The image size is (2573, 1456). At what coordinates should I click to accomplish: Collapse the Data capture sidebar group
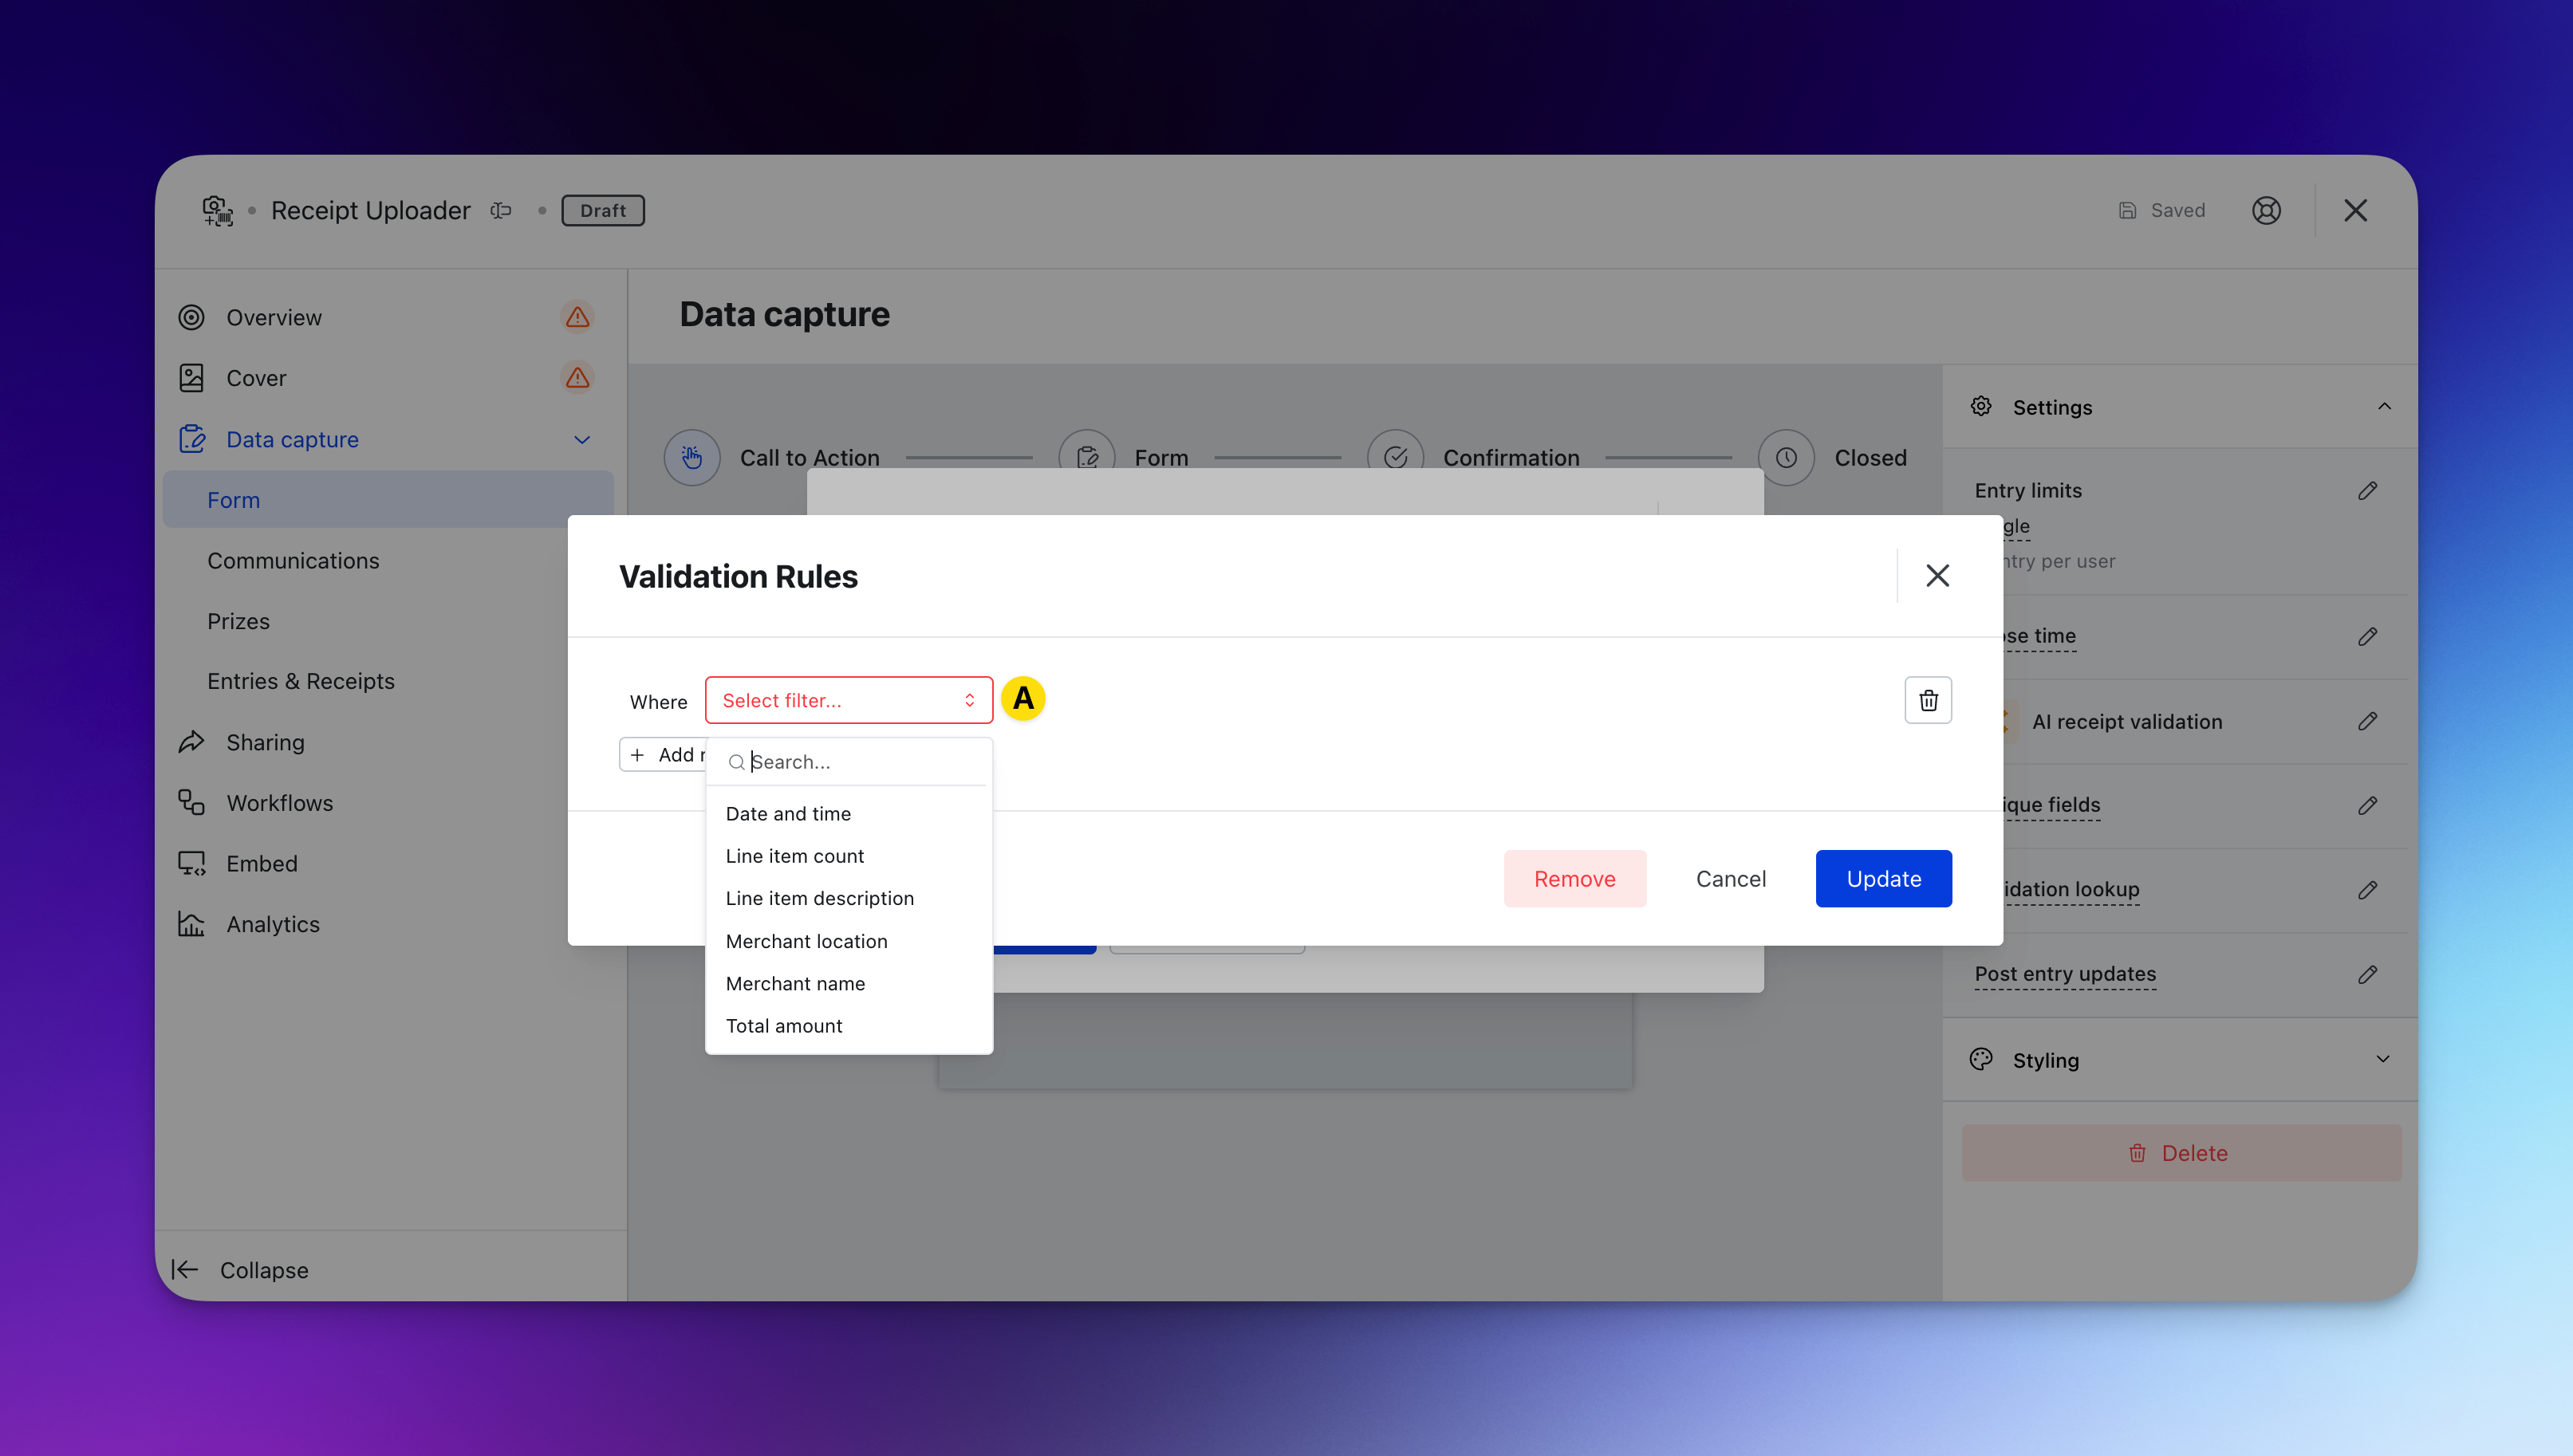click(x=582, y=439)
